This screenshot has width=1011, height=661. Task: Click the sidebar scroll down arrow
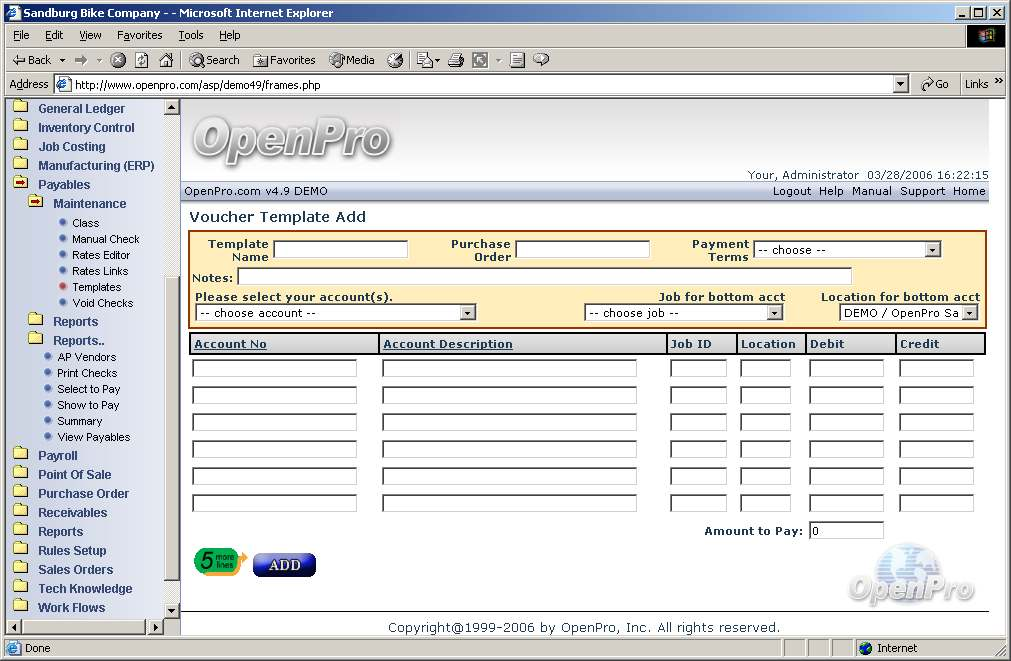coord(171,610)
